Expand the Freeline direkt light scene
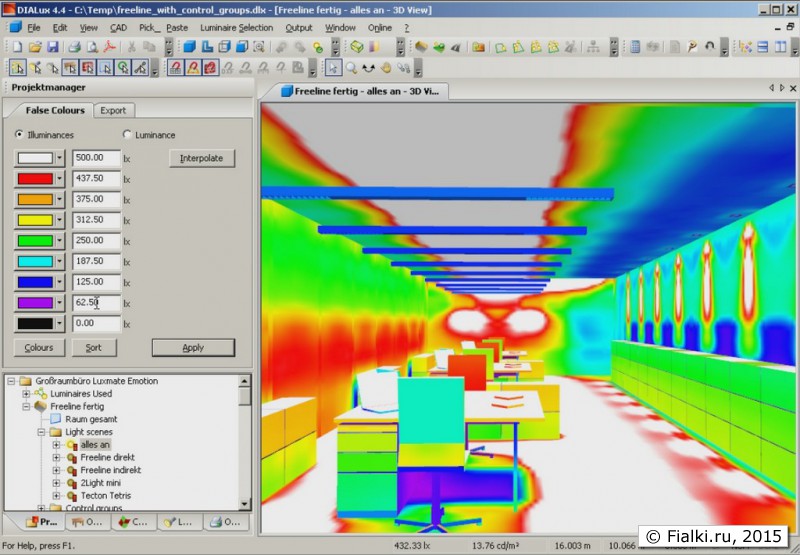 57,458
